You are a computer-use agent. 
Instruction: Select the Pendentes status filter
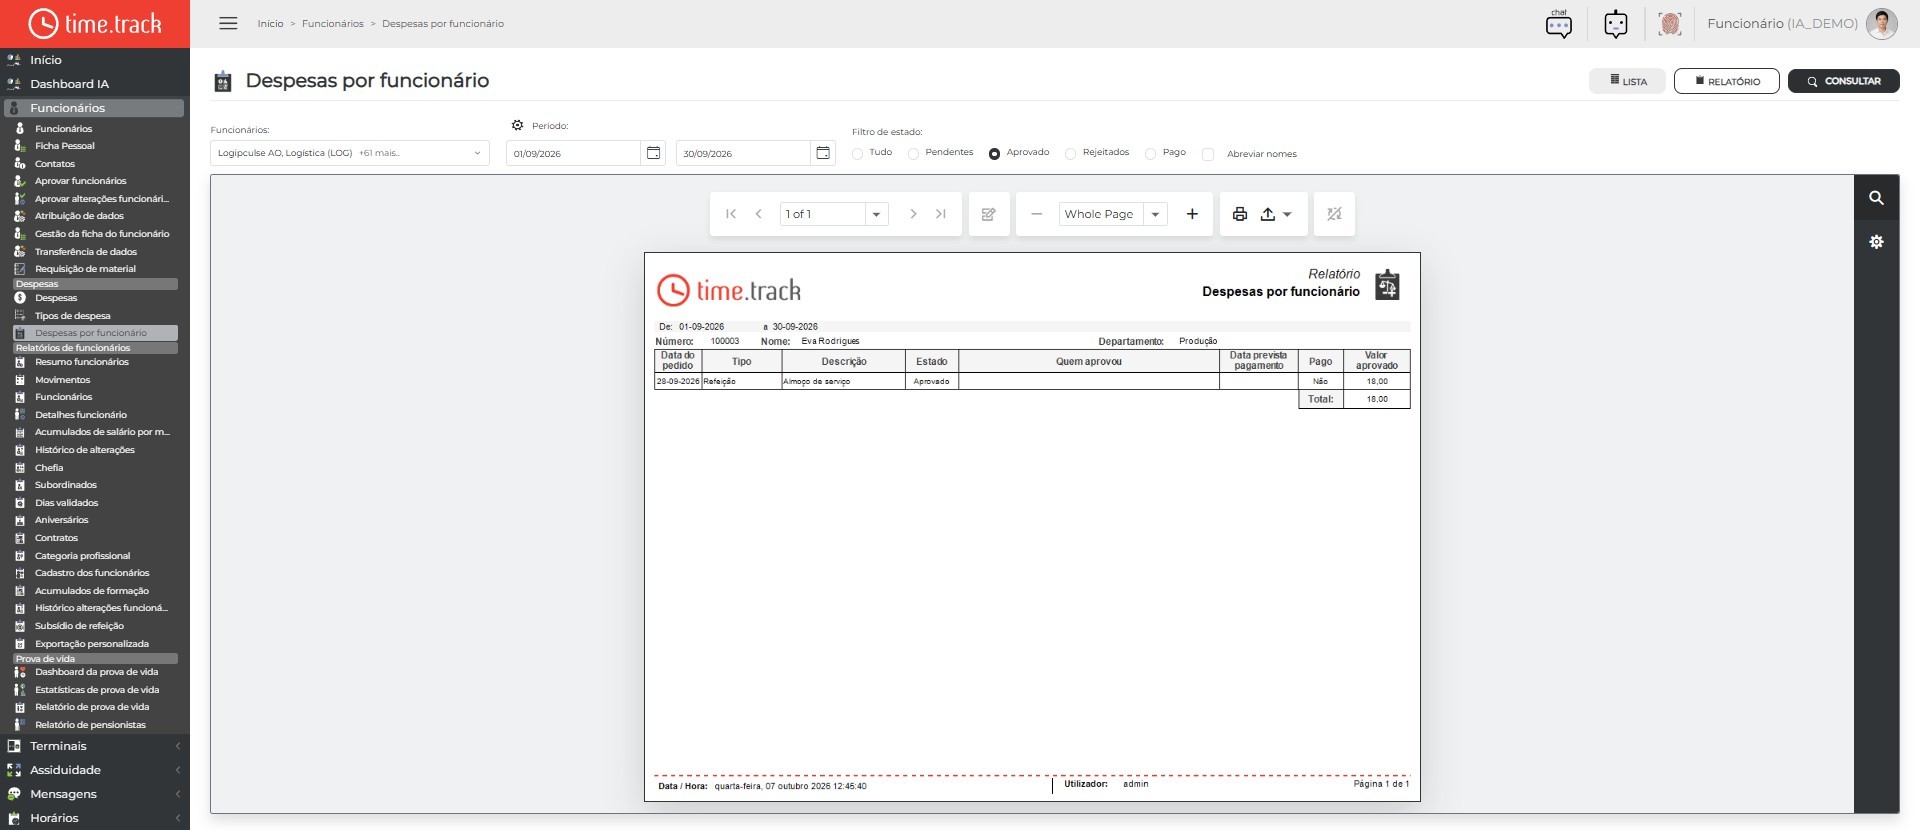pyautogui.click(x=913, y=154)
